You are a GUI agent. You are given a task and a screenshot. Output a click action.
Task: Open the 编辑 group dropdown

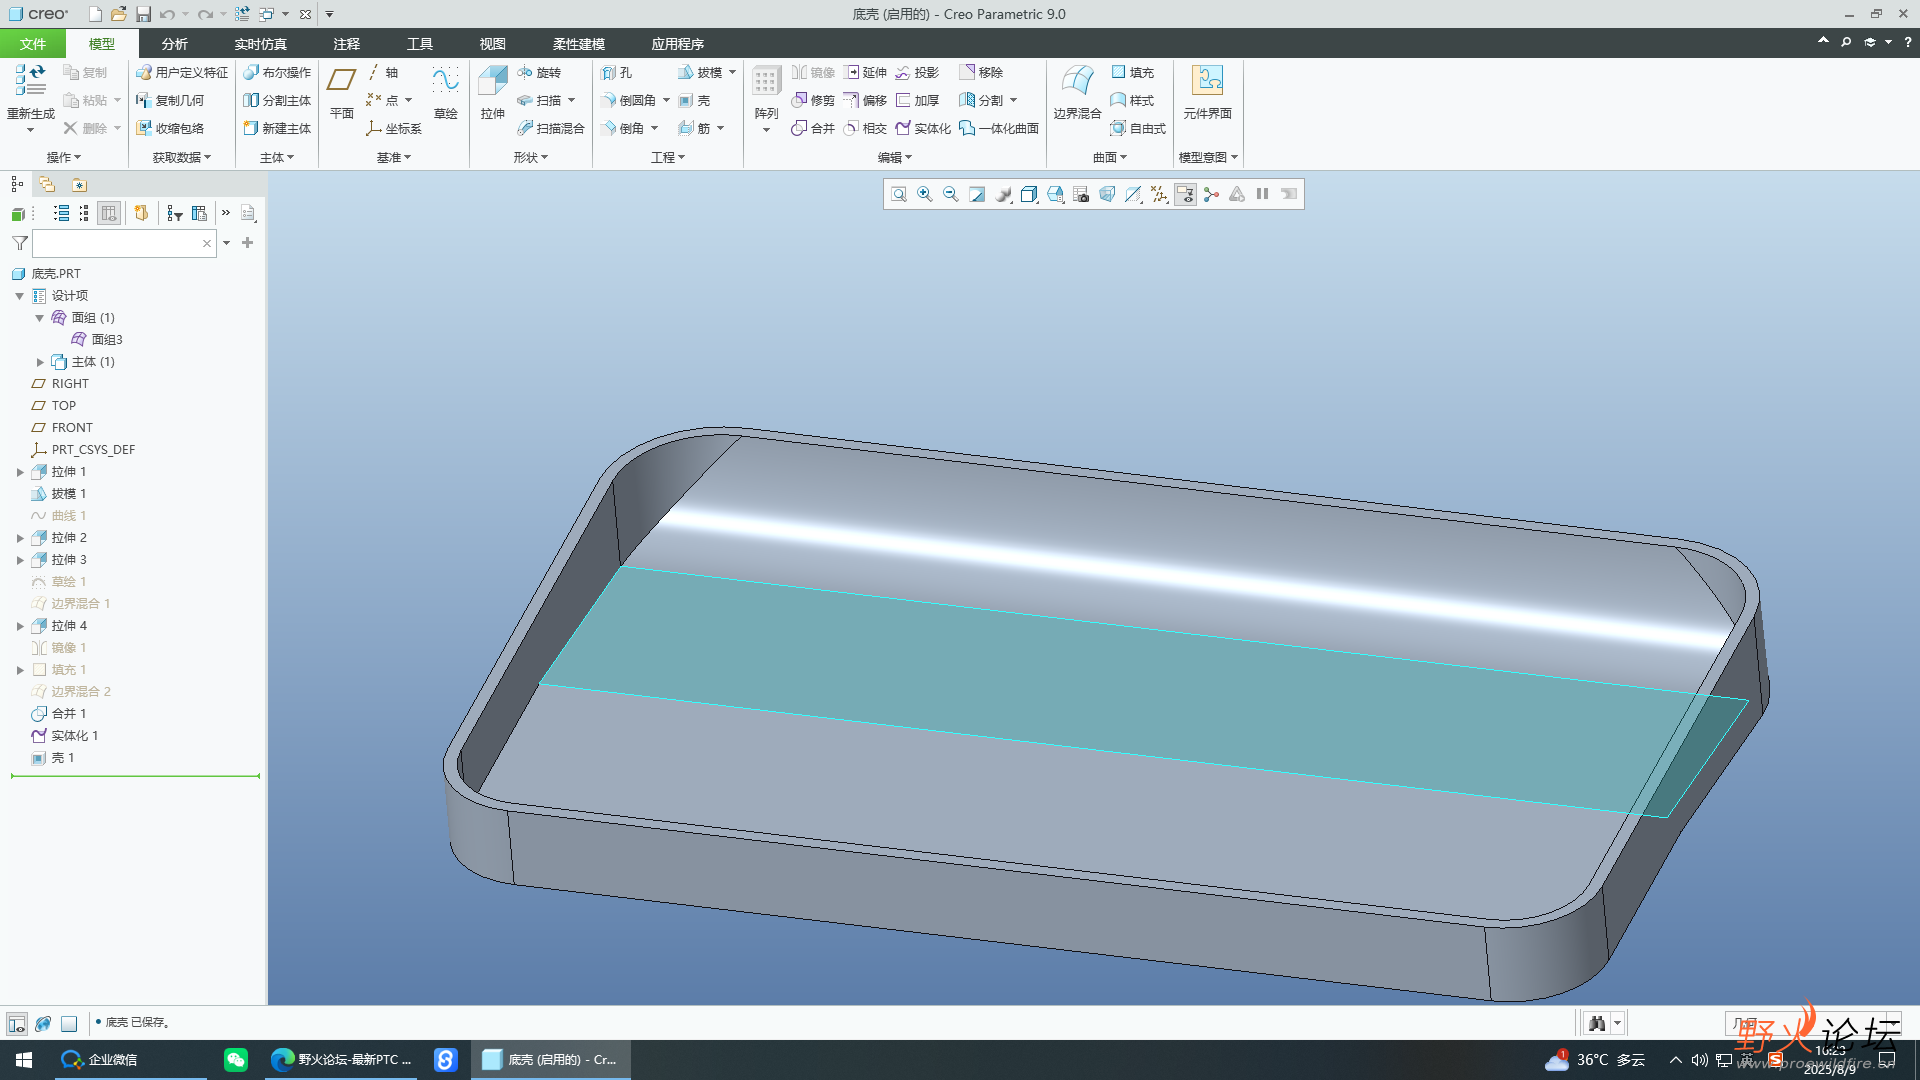click(x=895, y=157)
